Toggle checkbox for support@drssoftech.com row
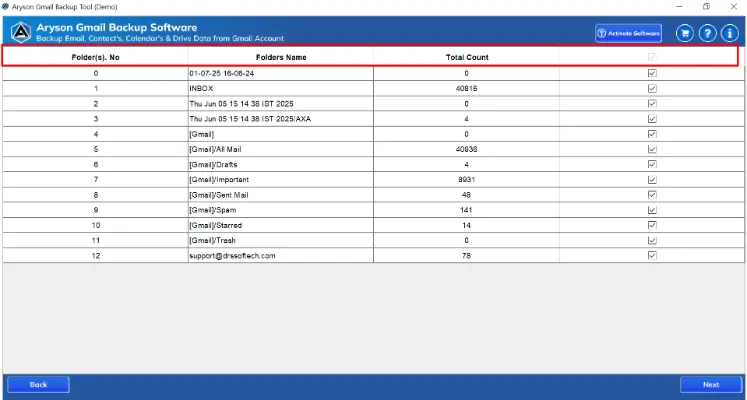Screen dimensions: 747x400 click(x=652, y=255)
